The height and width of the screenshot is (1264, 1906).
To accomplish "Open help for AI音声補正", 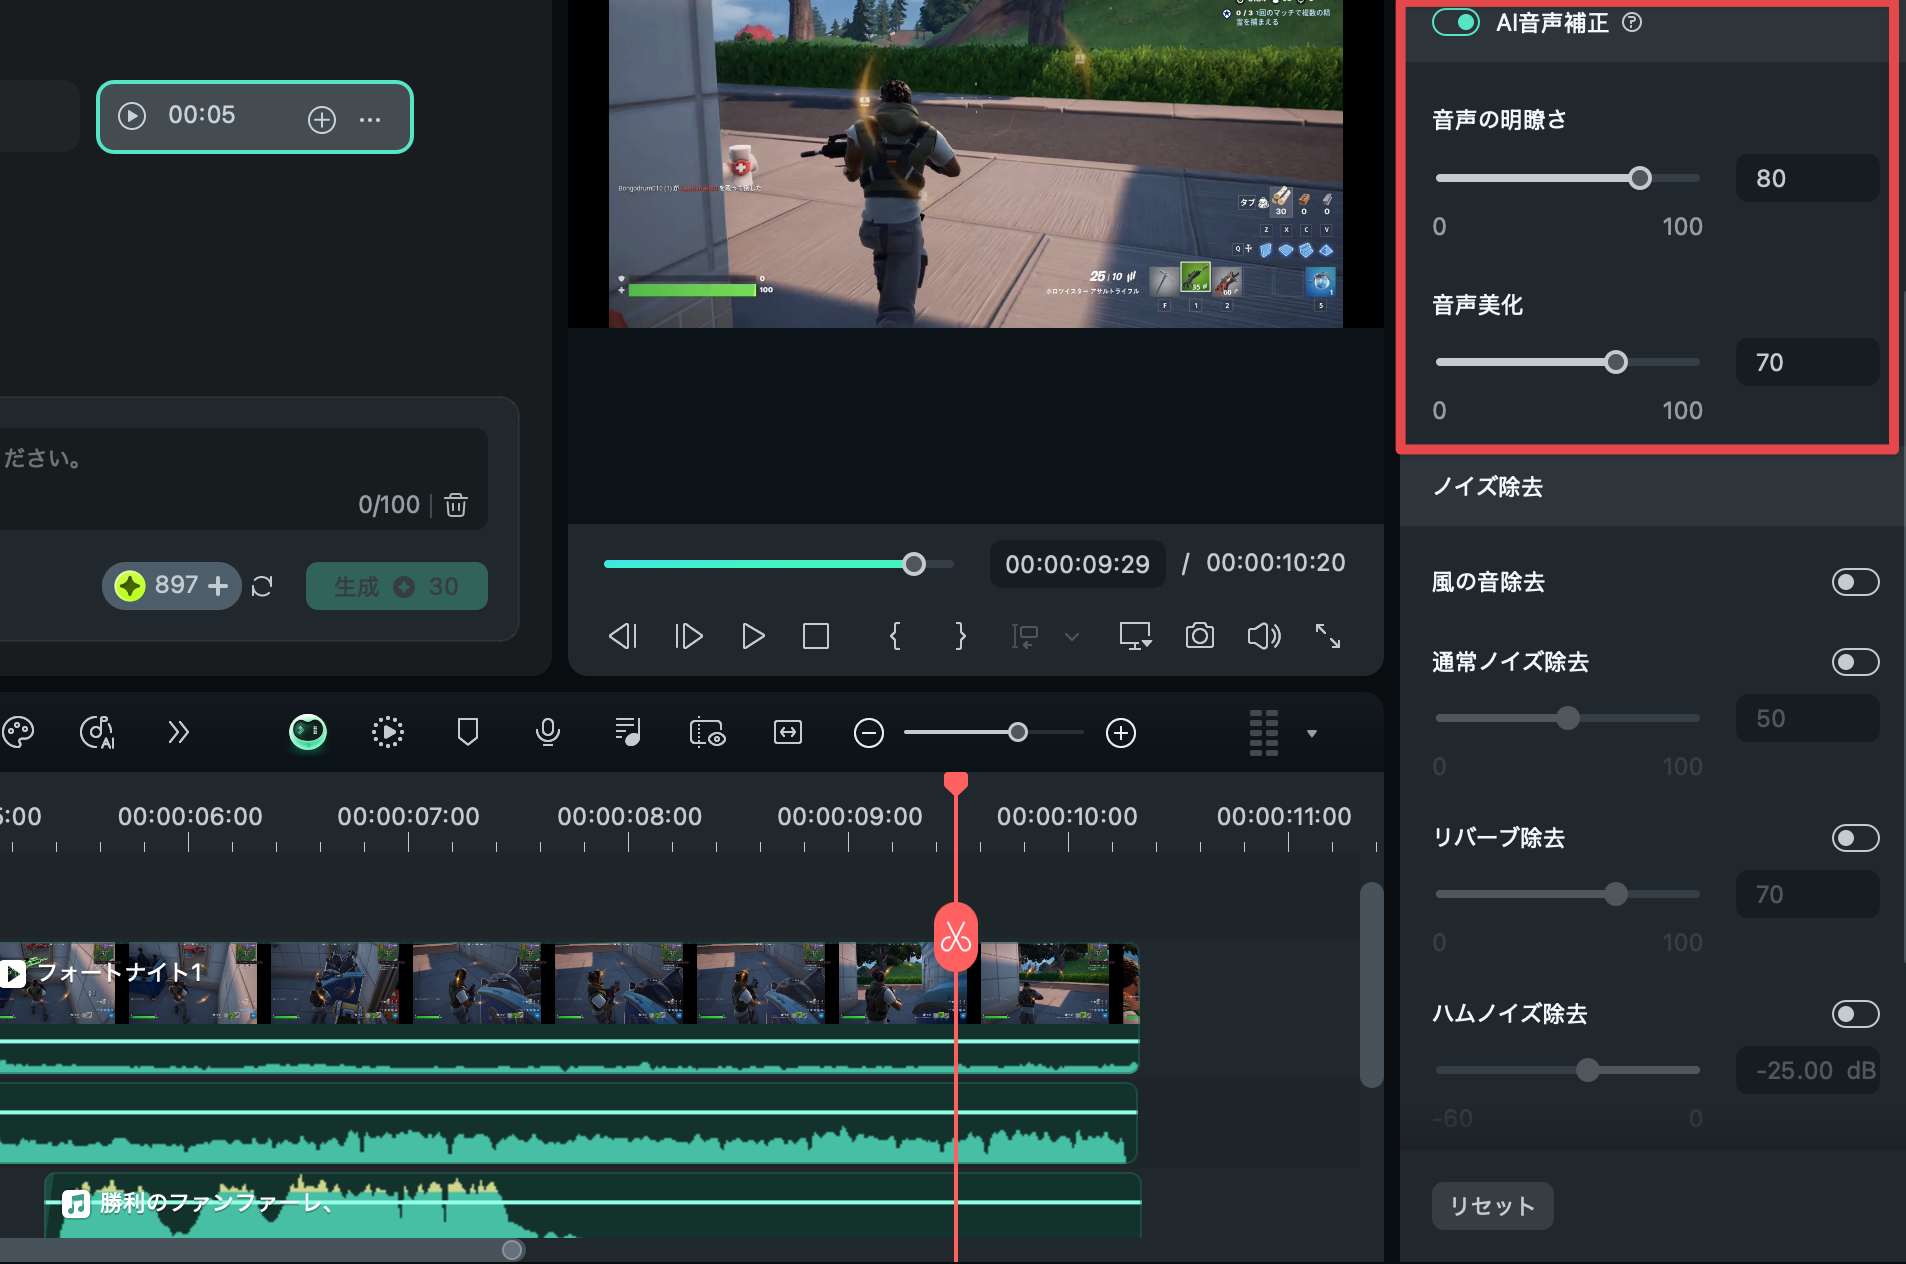I will pos(1632,22).
